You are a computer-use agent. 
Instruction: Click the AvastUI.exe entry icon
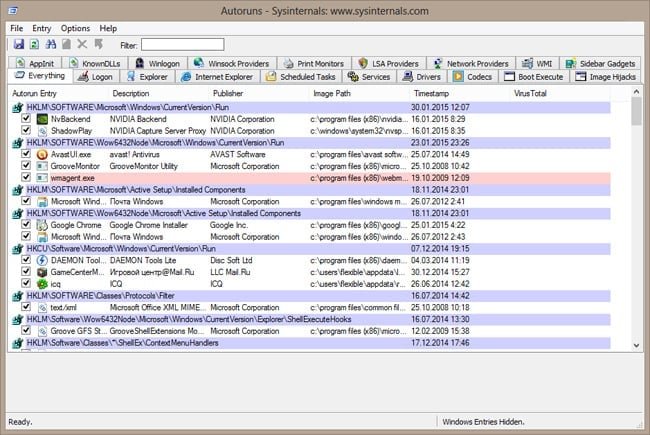[x=42, y=154]
